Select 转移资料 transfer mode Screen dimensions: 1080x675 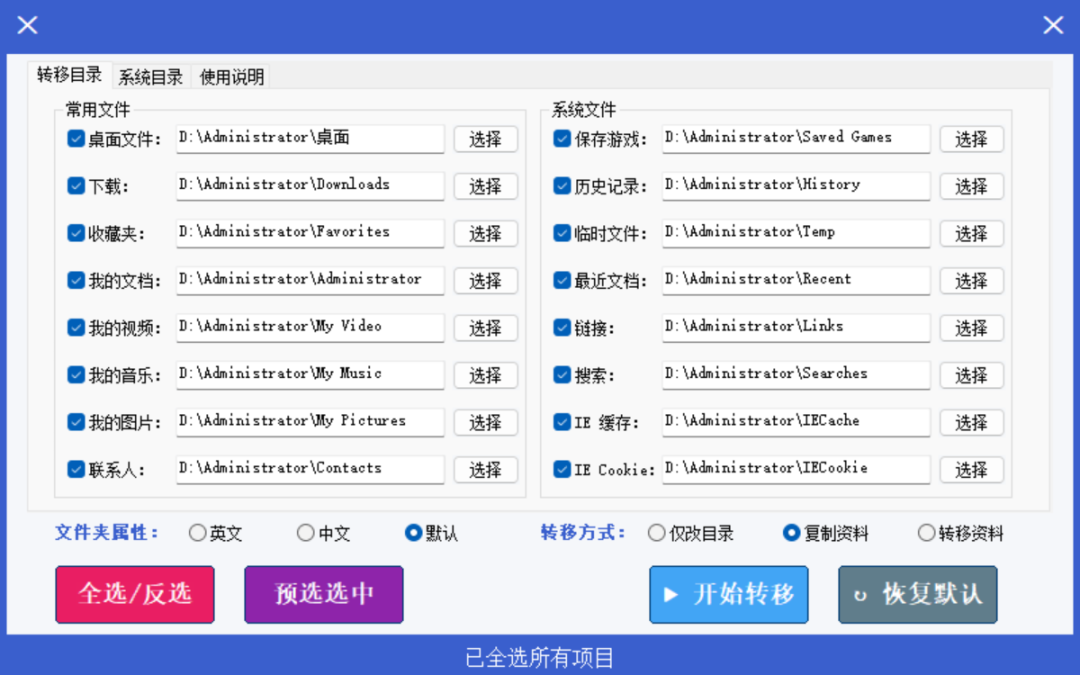click(x=926, y=532)
